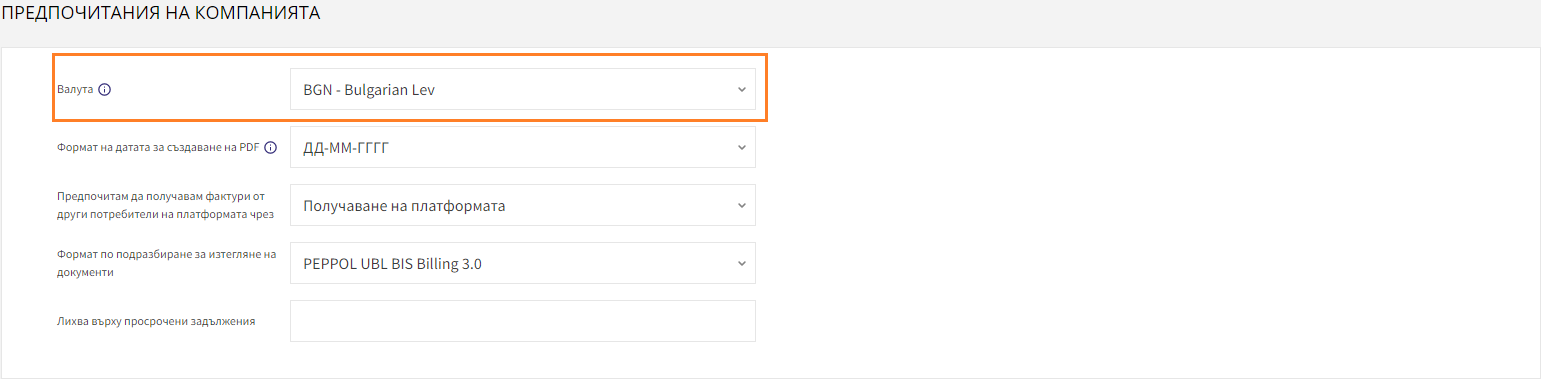Image resolution: width=1541 pixels, height=379 pixels.
Task: Click the orange highlighted frame around Валута row
Action: click(x=410, y=55)
